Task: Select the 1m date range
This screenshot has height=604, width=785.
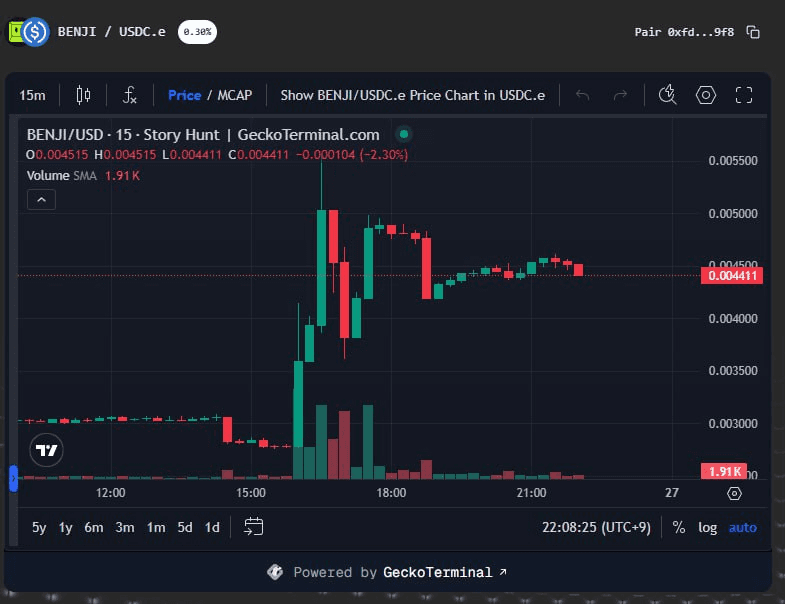Action: pyautogui.click(x=156, y=527)
